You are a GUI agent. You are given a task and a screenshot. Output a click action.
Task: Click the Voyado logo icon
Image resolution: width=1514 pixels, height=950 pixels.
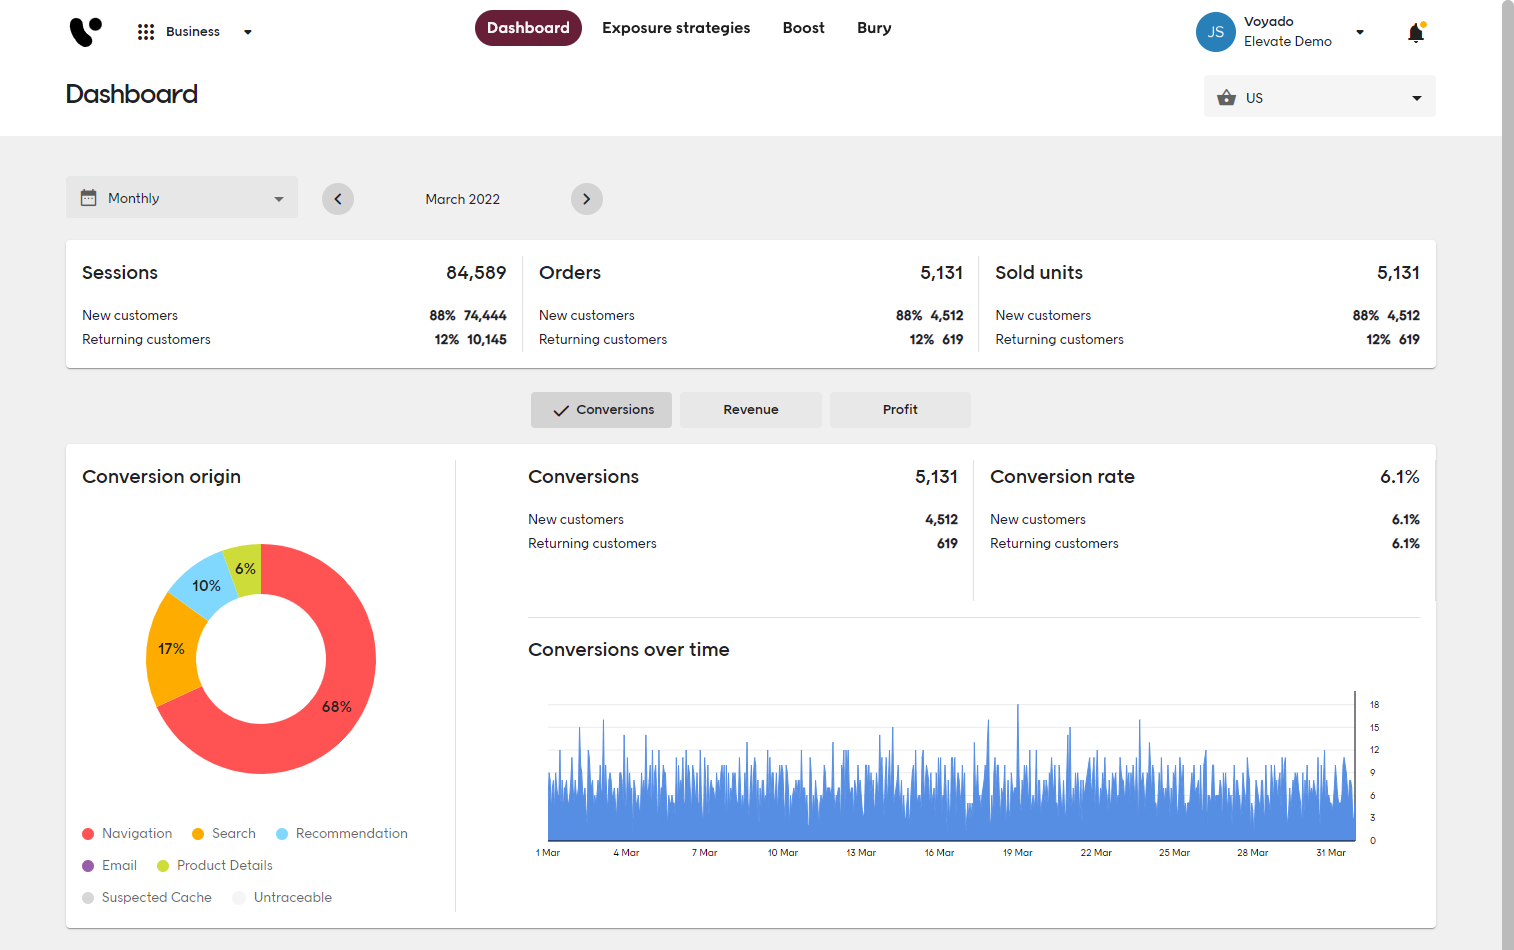85,32
